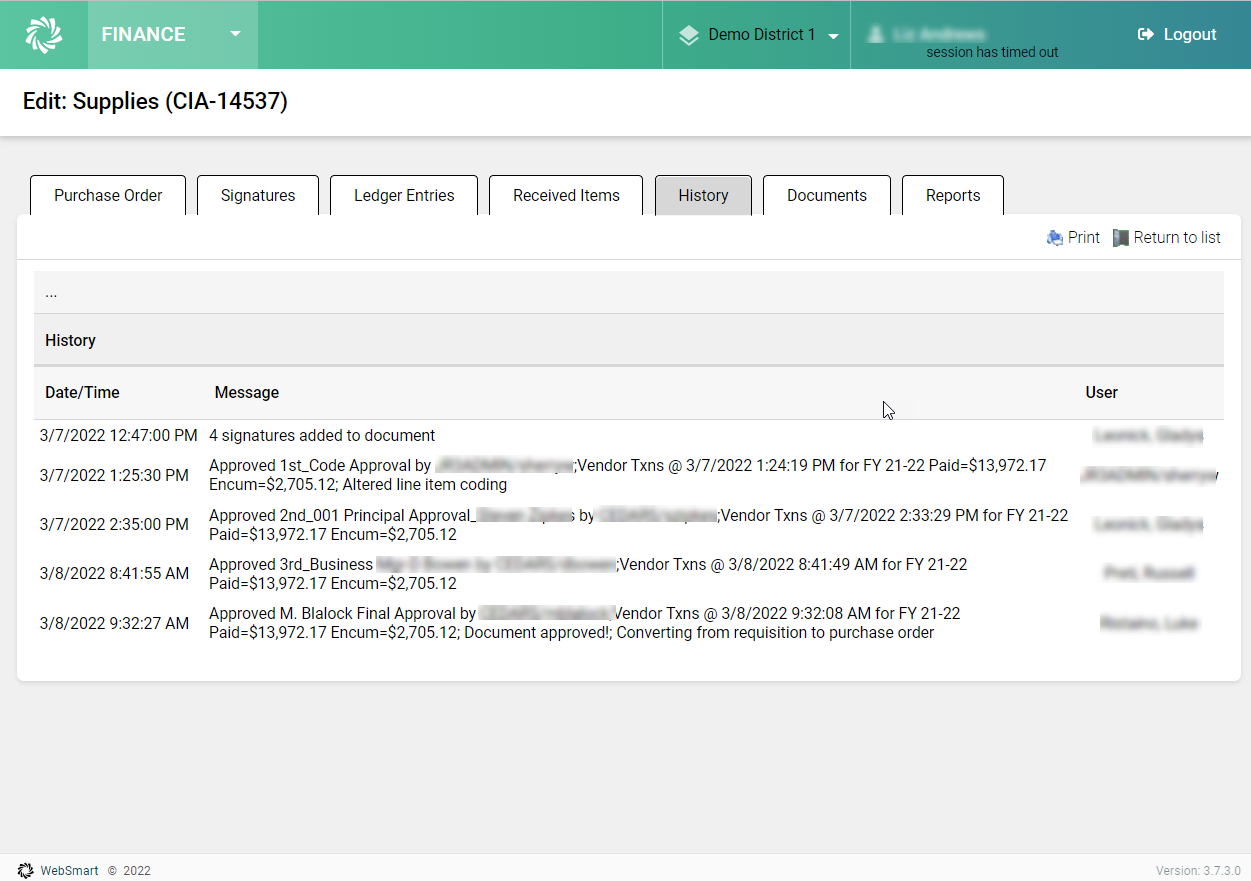Log out using the Logout link
Image resolution: width=1251 pixels, height=881 pixels.
click(x=1190, y=34)
